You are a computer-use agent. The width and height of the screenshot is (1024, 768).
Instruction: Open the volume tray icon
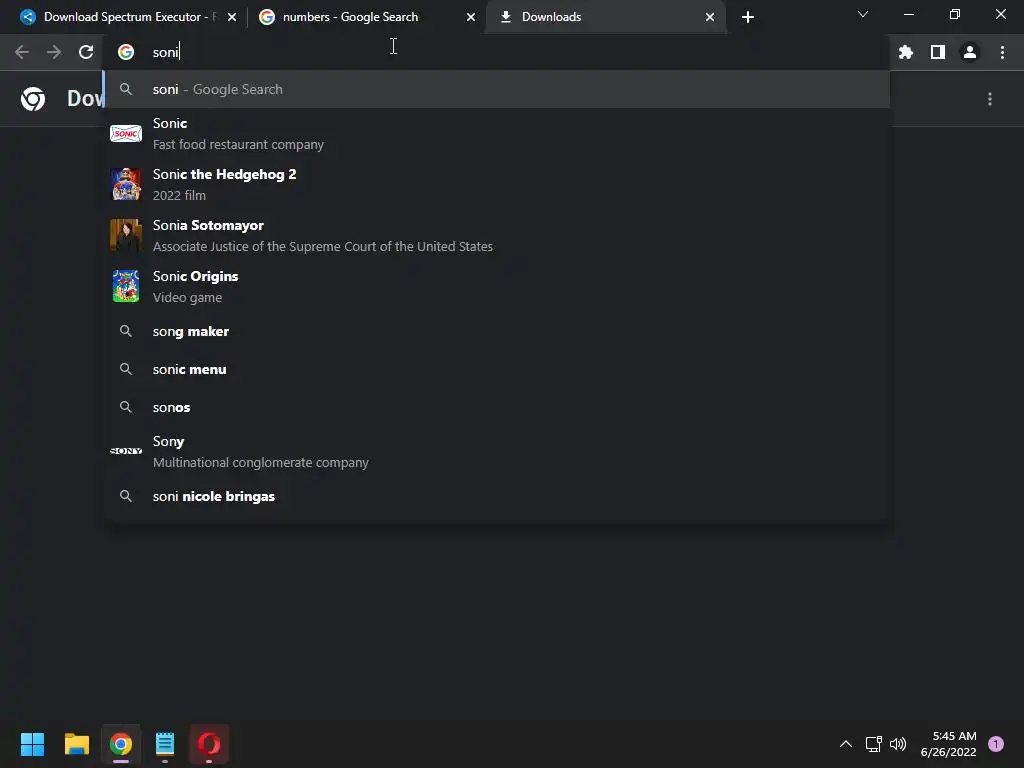point(898,744)
